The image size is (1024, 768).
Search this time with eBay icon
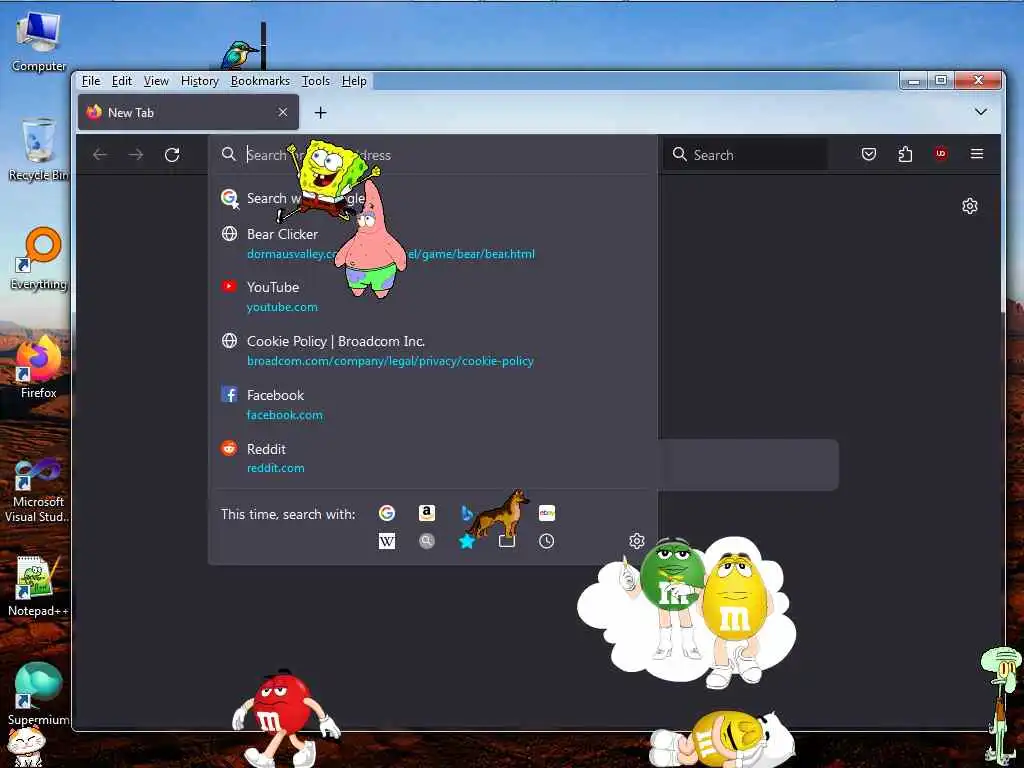coord(547,513)
